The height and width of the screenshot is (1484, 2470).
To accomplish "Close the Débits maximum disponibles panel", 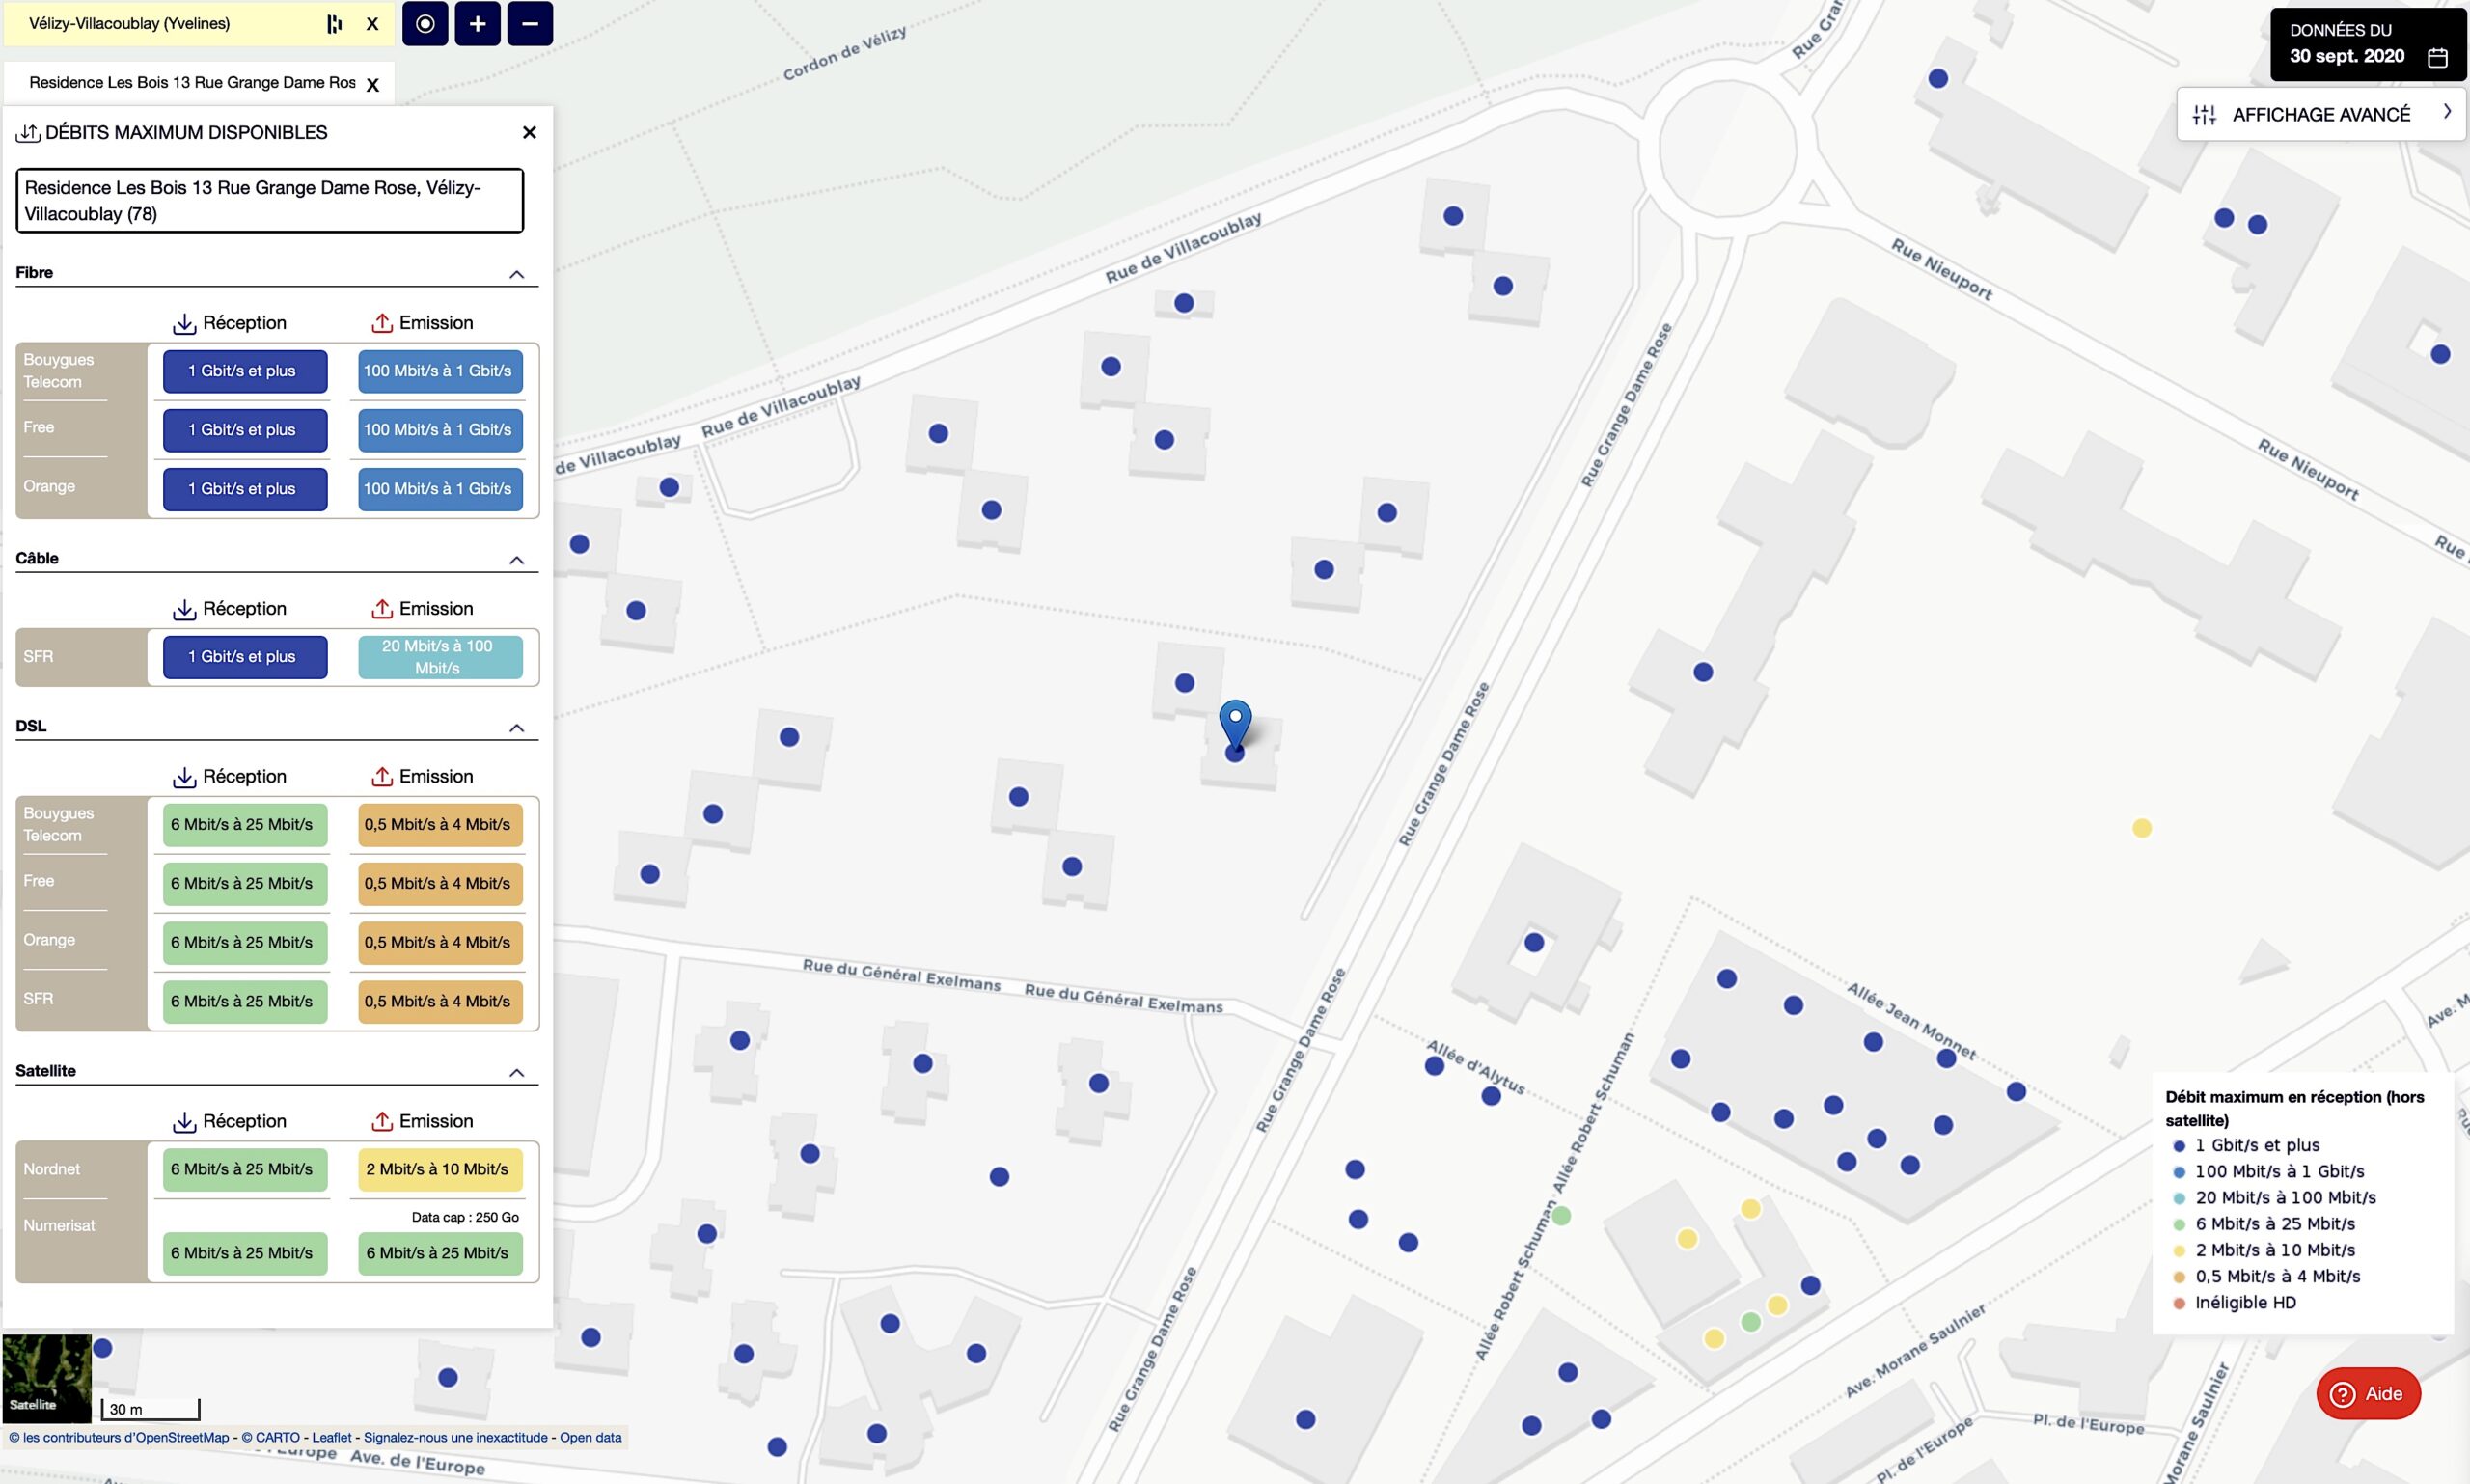I will (x=529, y=132).
